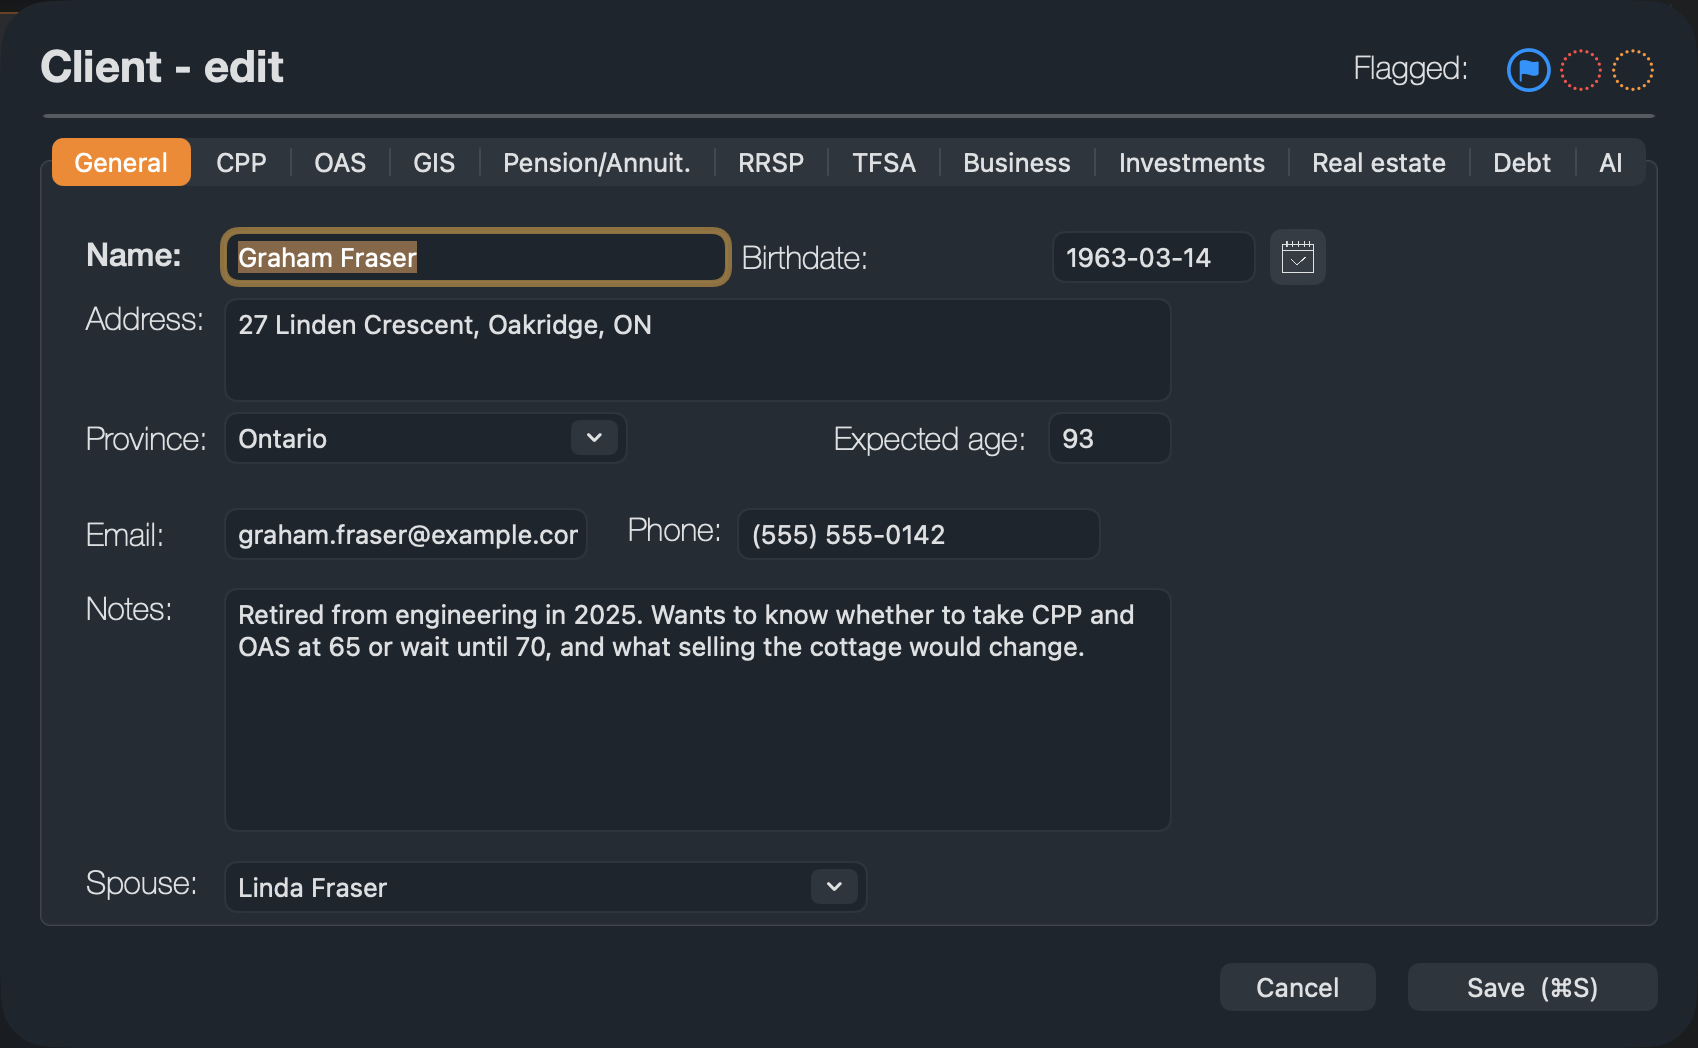The height and width of the screenshot is (1048, 1698).
Task: Open the GIS tab
Action: [434, 162]
